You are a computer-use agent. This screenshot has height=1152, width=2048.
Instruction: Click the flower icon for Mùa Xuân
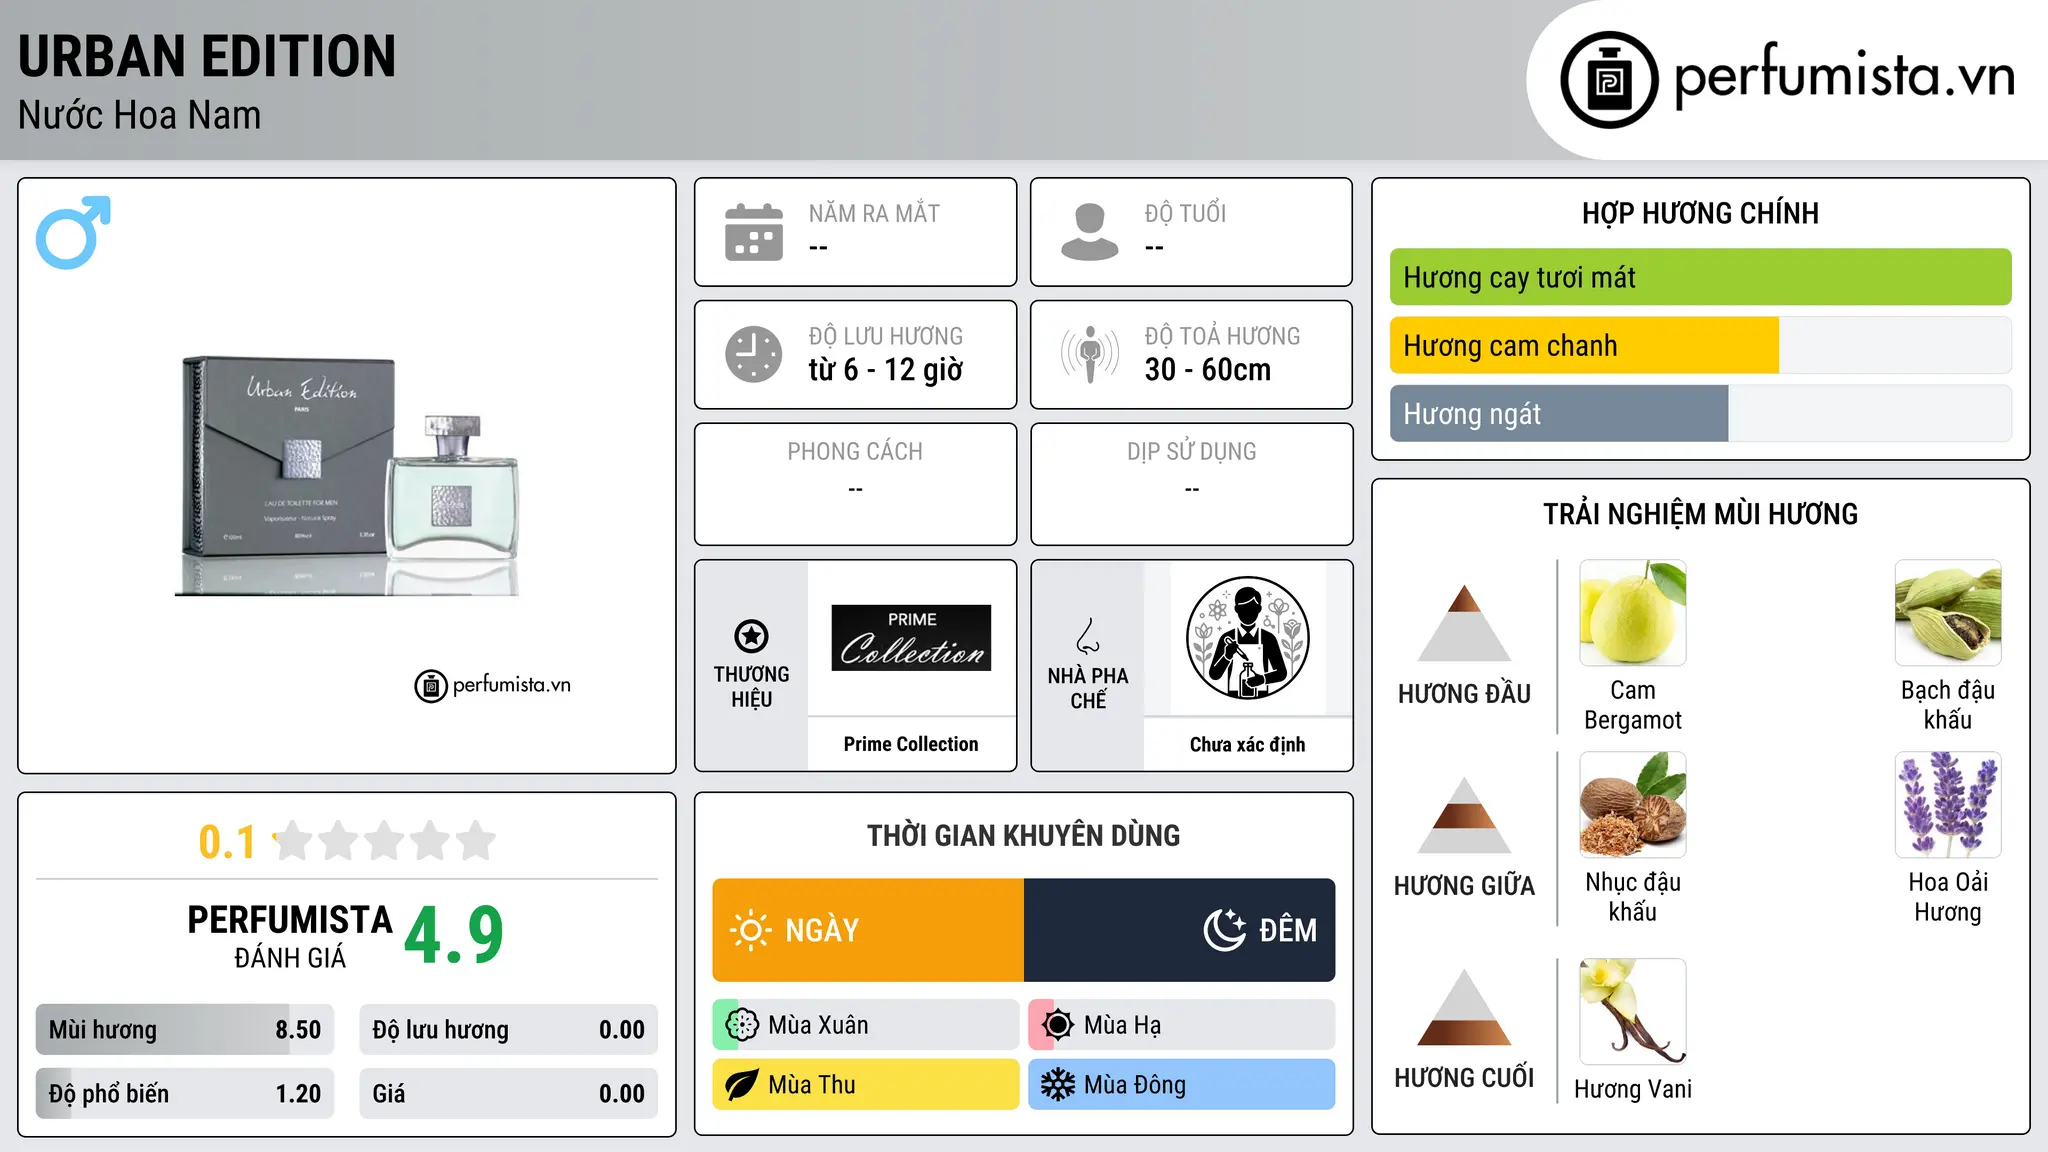coord(742,1025)
